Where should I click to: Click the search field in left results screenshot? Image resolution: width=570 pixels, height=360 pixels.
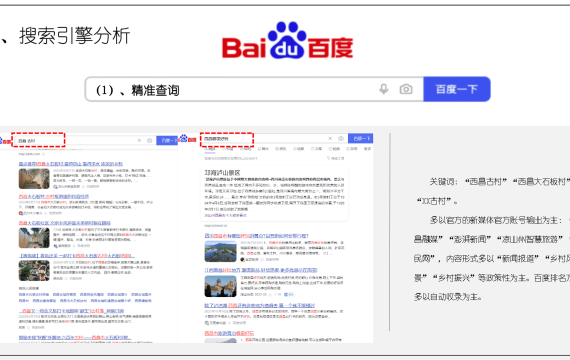click(84, 140)
